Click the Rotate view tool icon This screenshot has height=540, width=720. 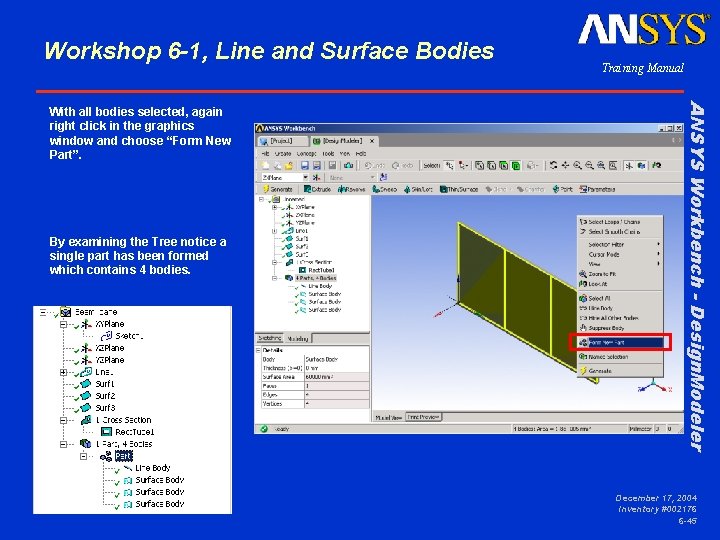(x=553, y=165)
